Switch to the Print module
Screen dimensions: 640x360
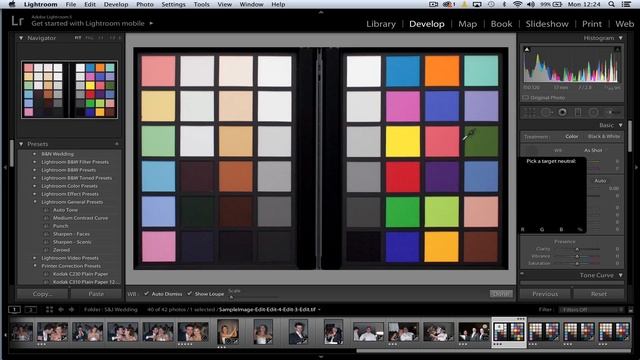tap(592, 24)
